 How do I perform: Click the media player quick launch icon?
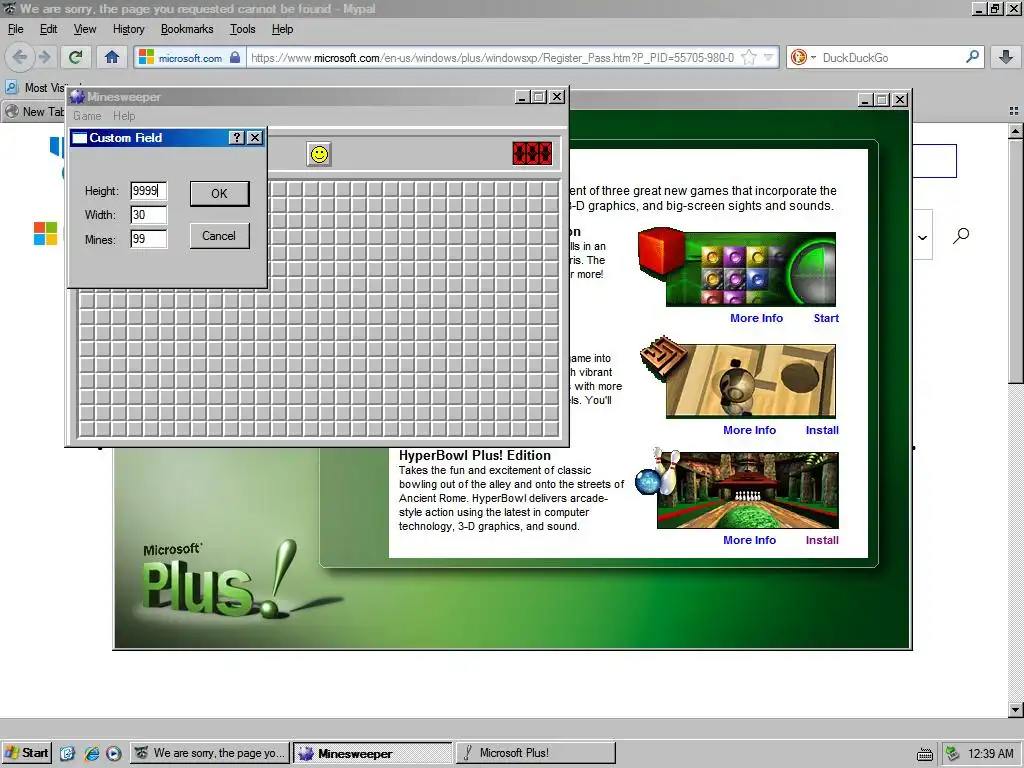pos(114,754)
